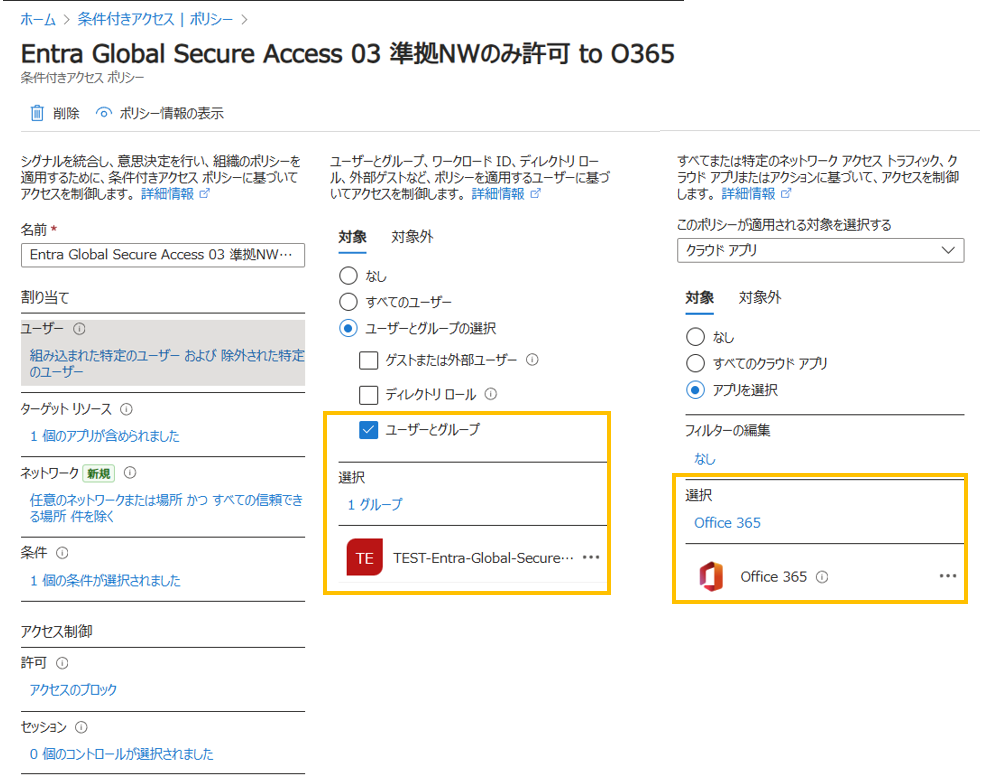Show info for ゲストまたは外部ユーザー
The height and width of the screenshot is (775, 982).
point(532,360)
